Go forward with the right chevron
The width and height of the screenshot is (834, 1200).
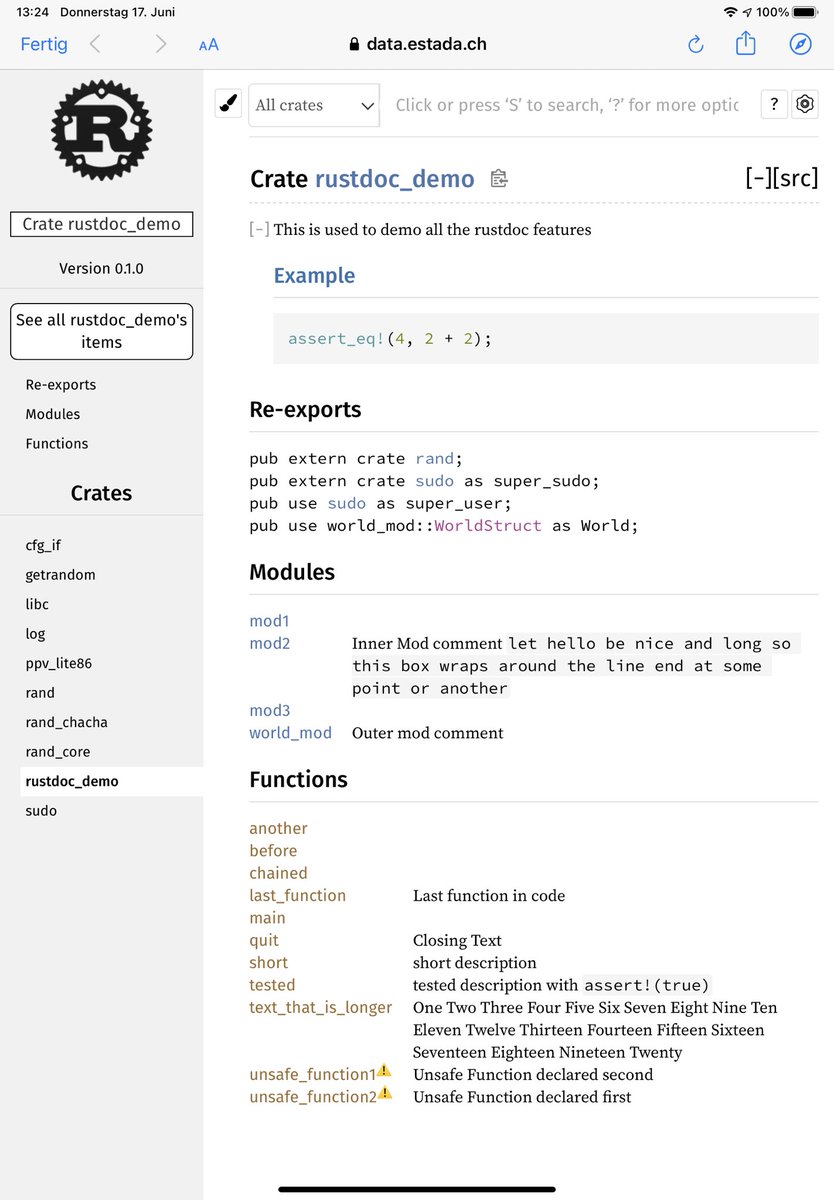(x=160, y=44)
